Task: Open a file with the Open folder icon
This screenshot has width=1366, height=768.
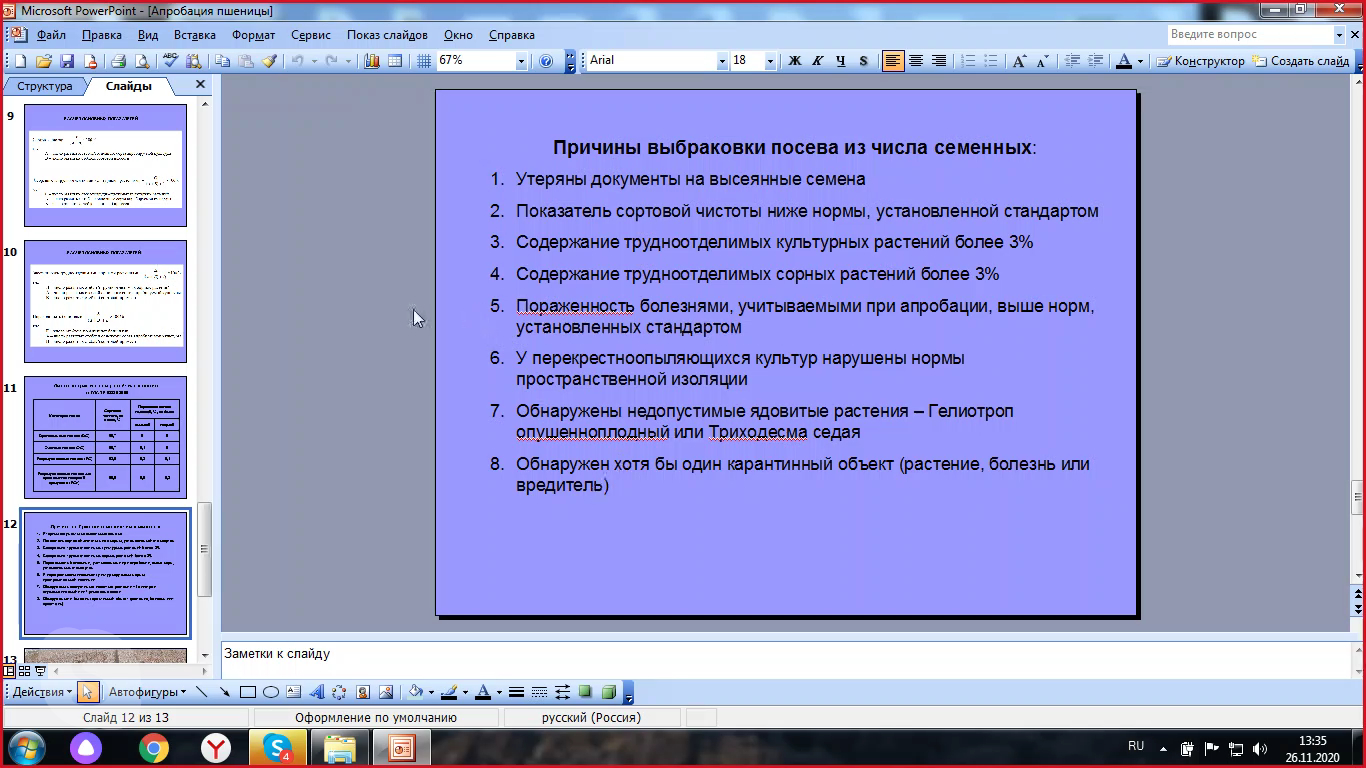Action: (x=45, y=61)
